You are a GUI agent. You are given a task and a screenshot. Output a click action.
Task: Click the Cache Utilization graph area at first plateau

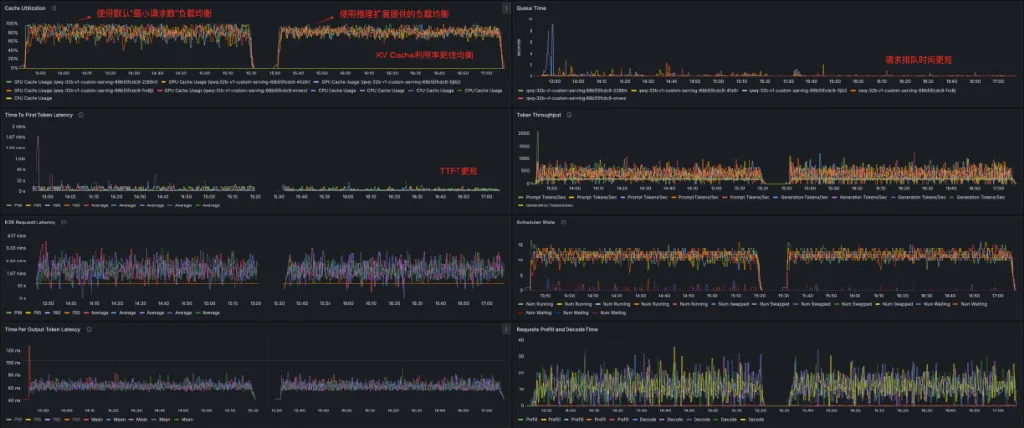point(137,36)
